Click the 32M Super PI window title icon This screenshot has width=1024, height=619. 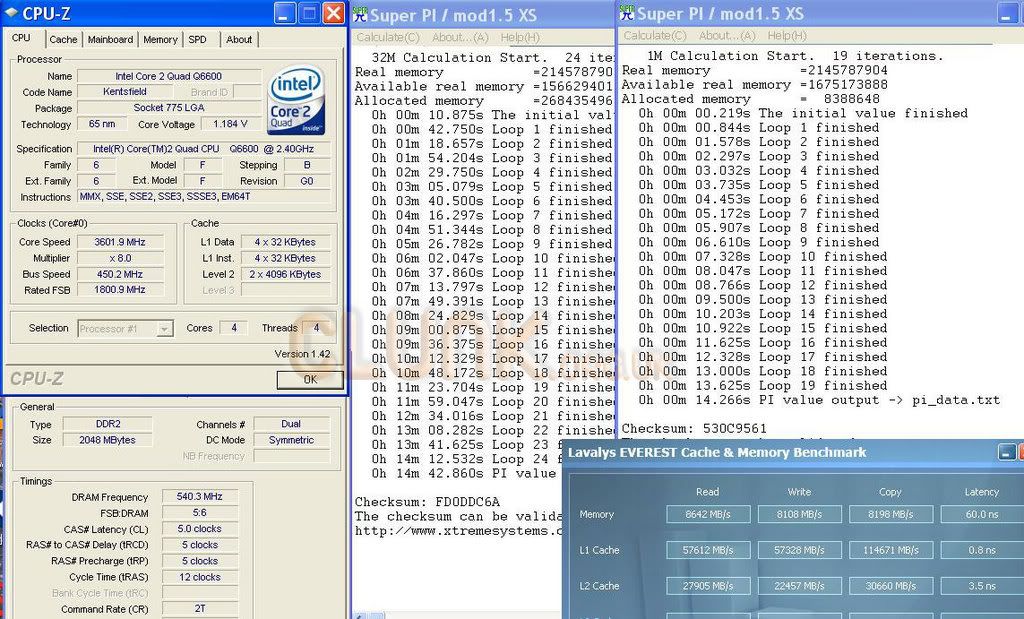point(360,14)
